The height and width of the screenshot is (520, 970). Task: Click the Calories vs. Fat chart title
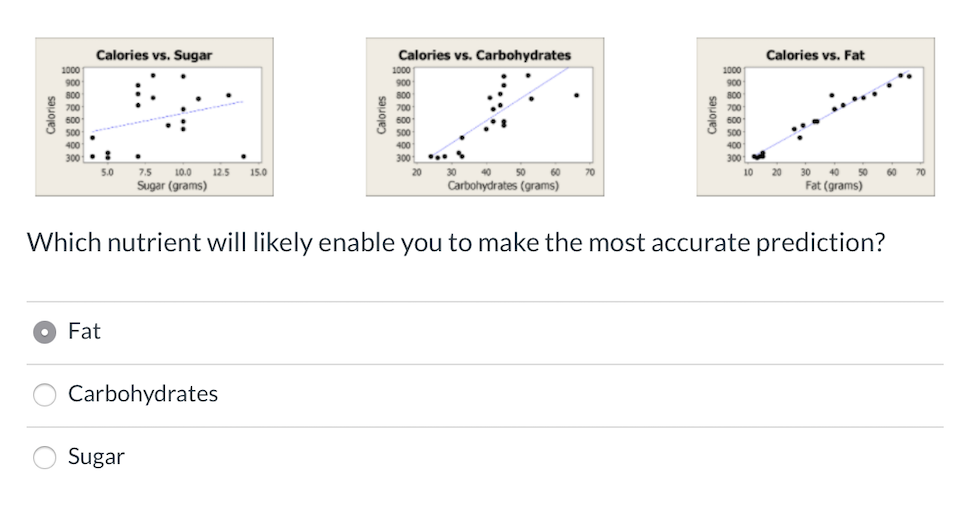(815, 55)
